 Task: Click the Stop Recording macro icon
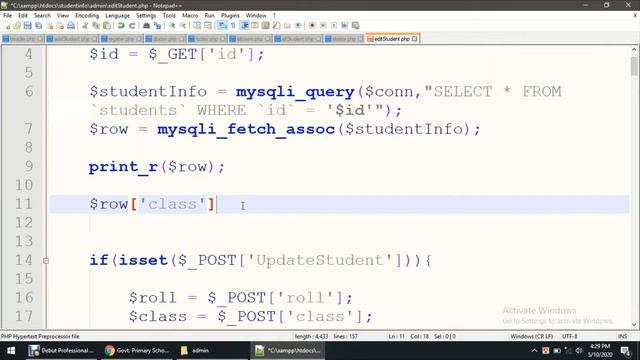pos(323,26)
